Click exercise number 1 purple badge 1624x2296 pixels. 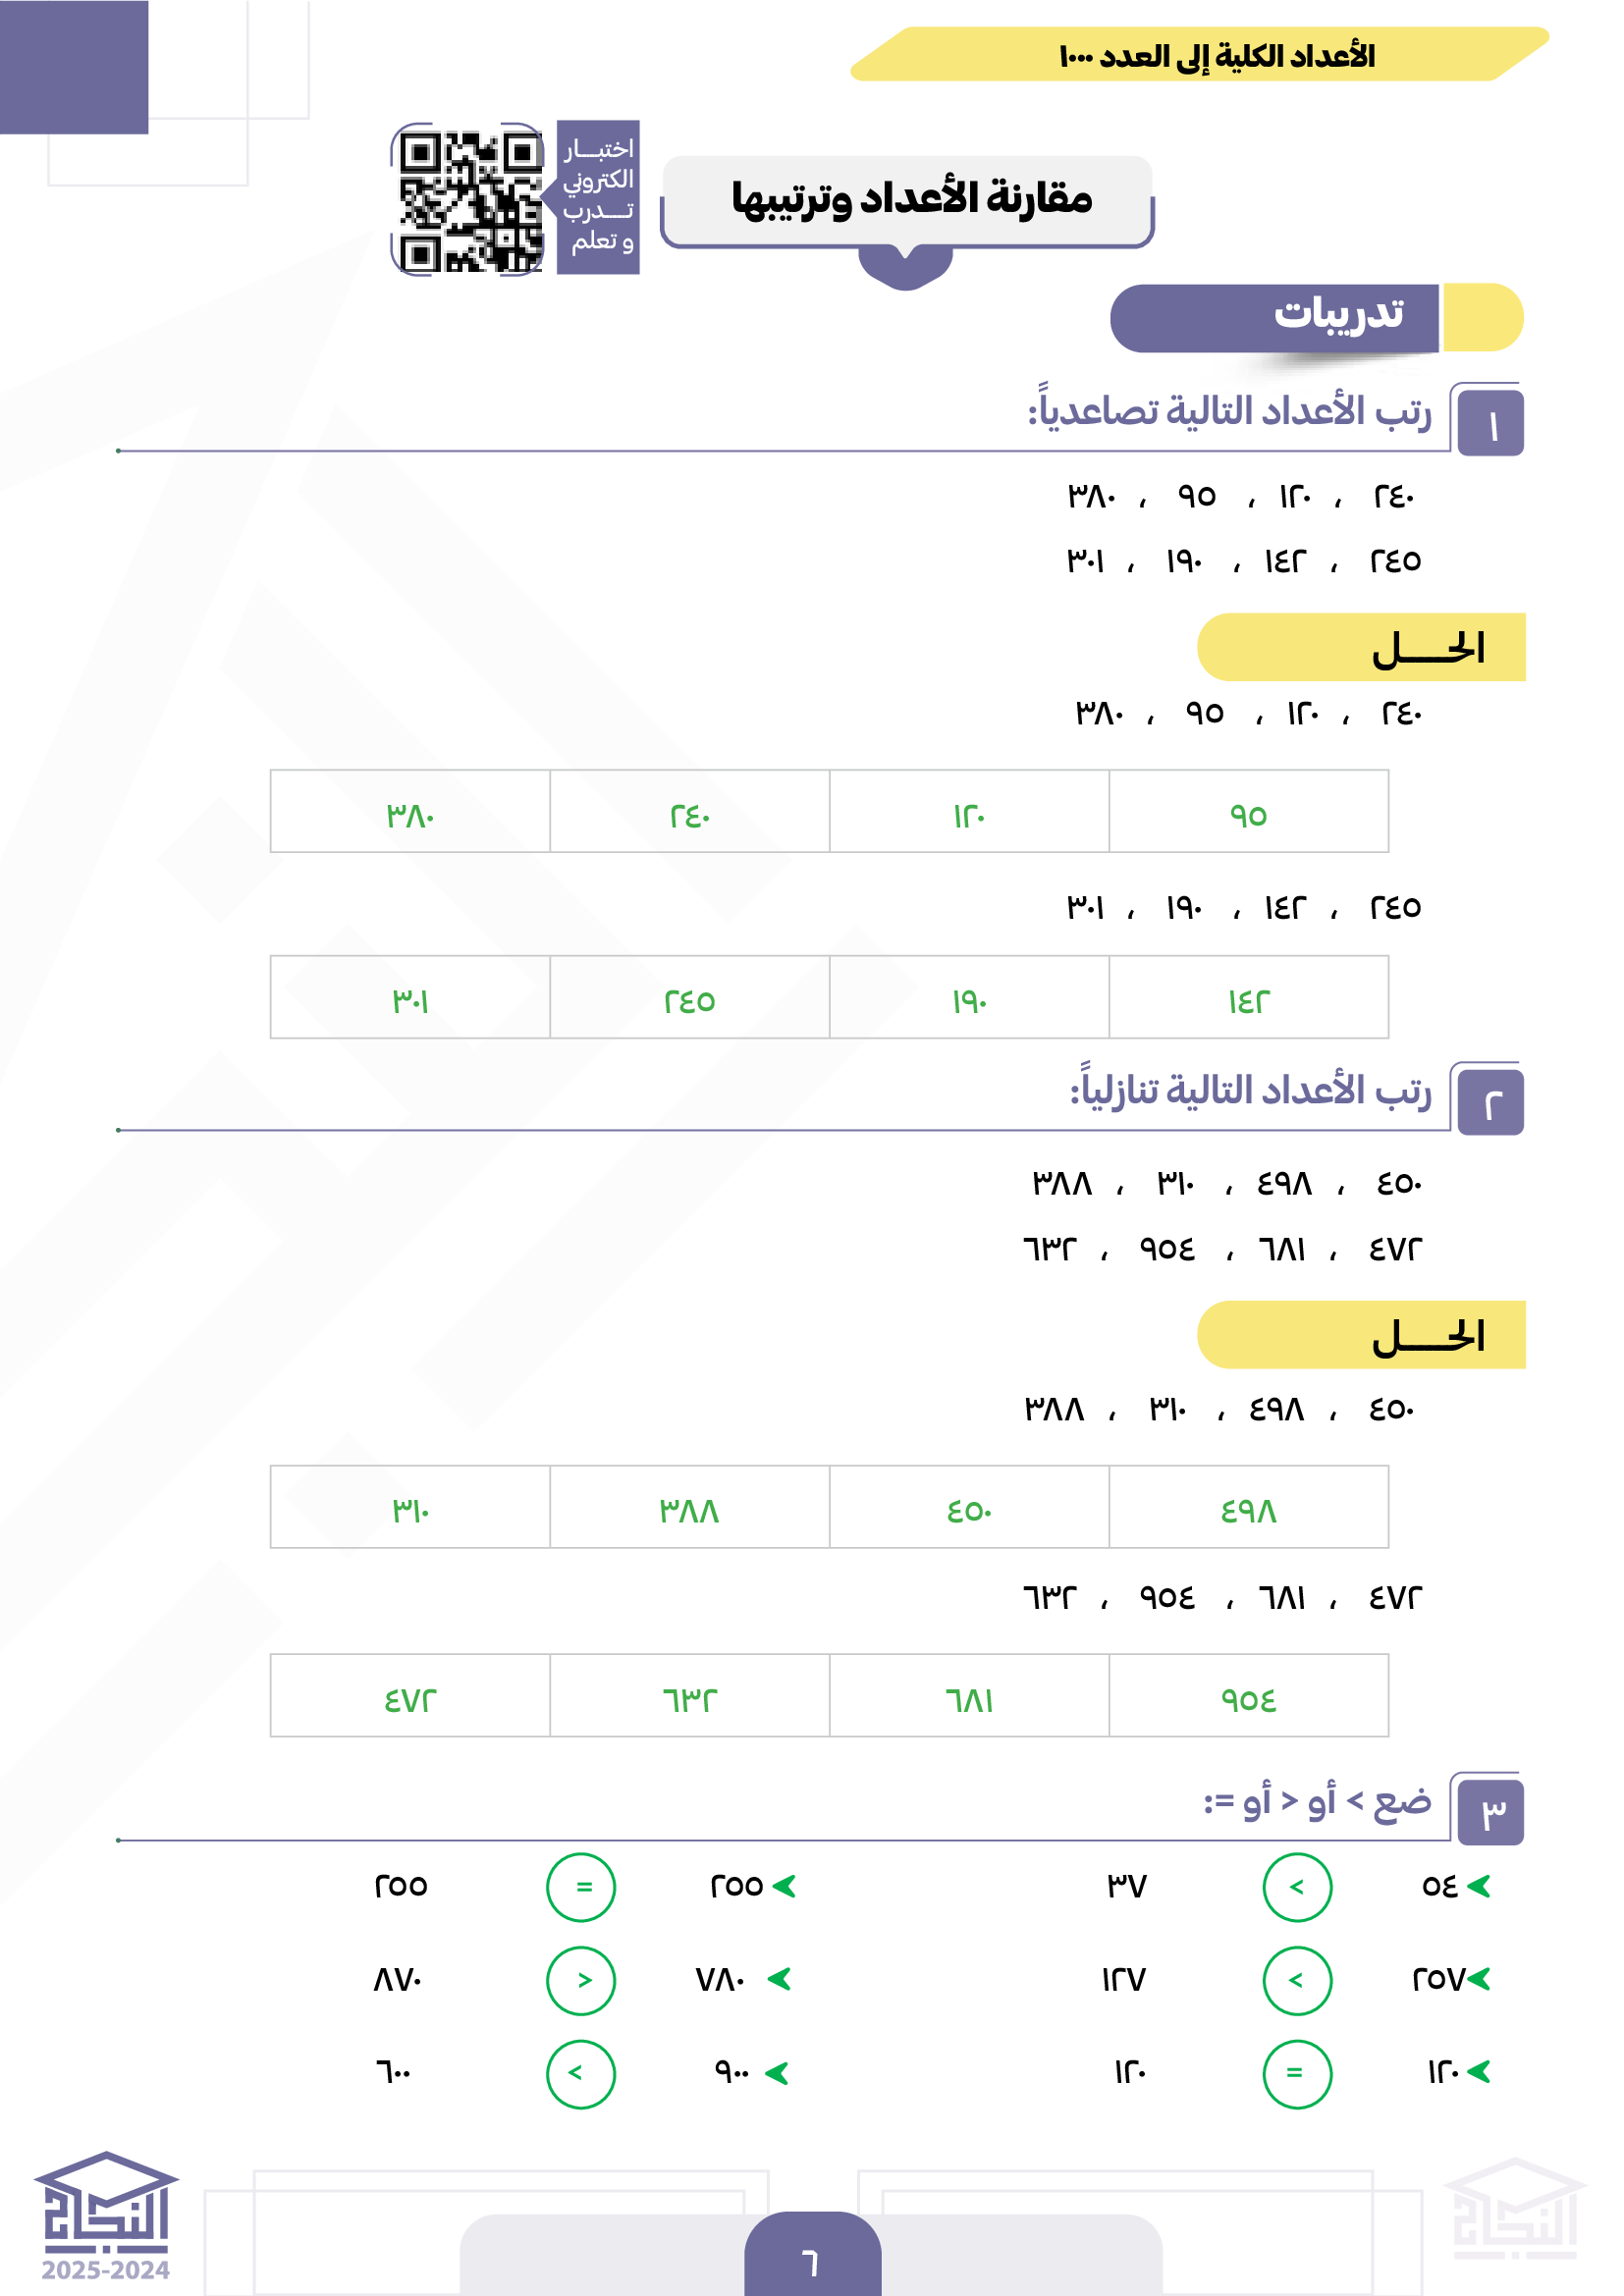(1490, 424)
